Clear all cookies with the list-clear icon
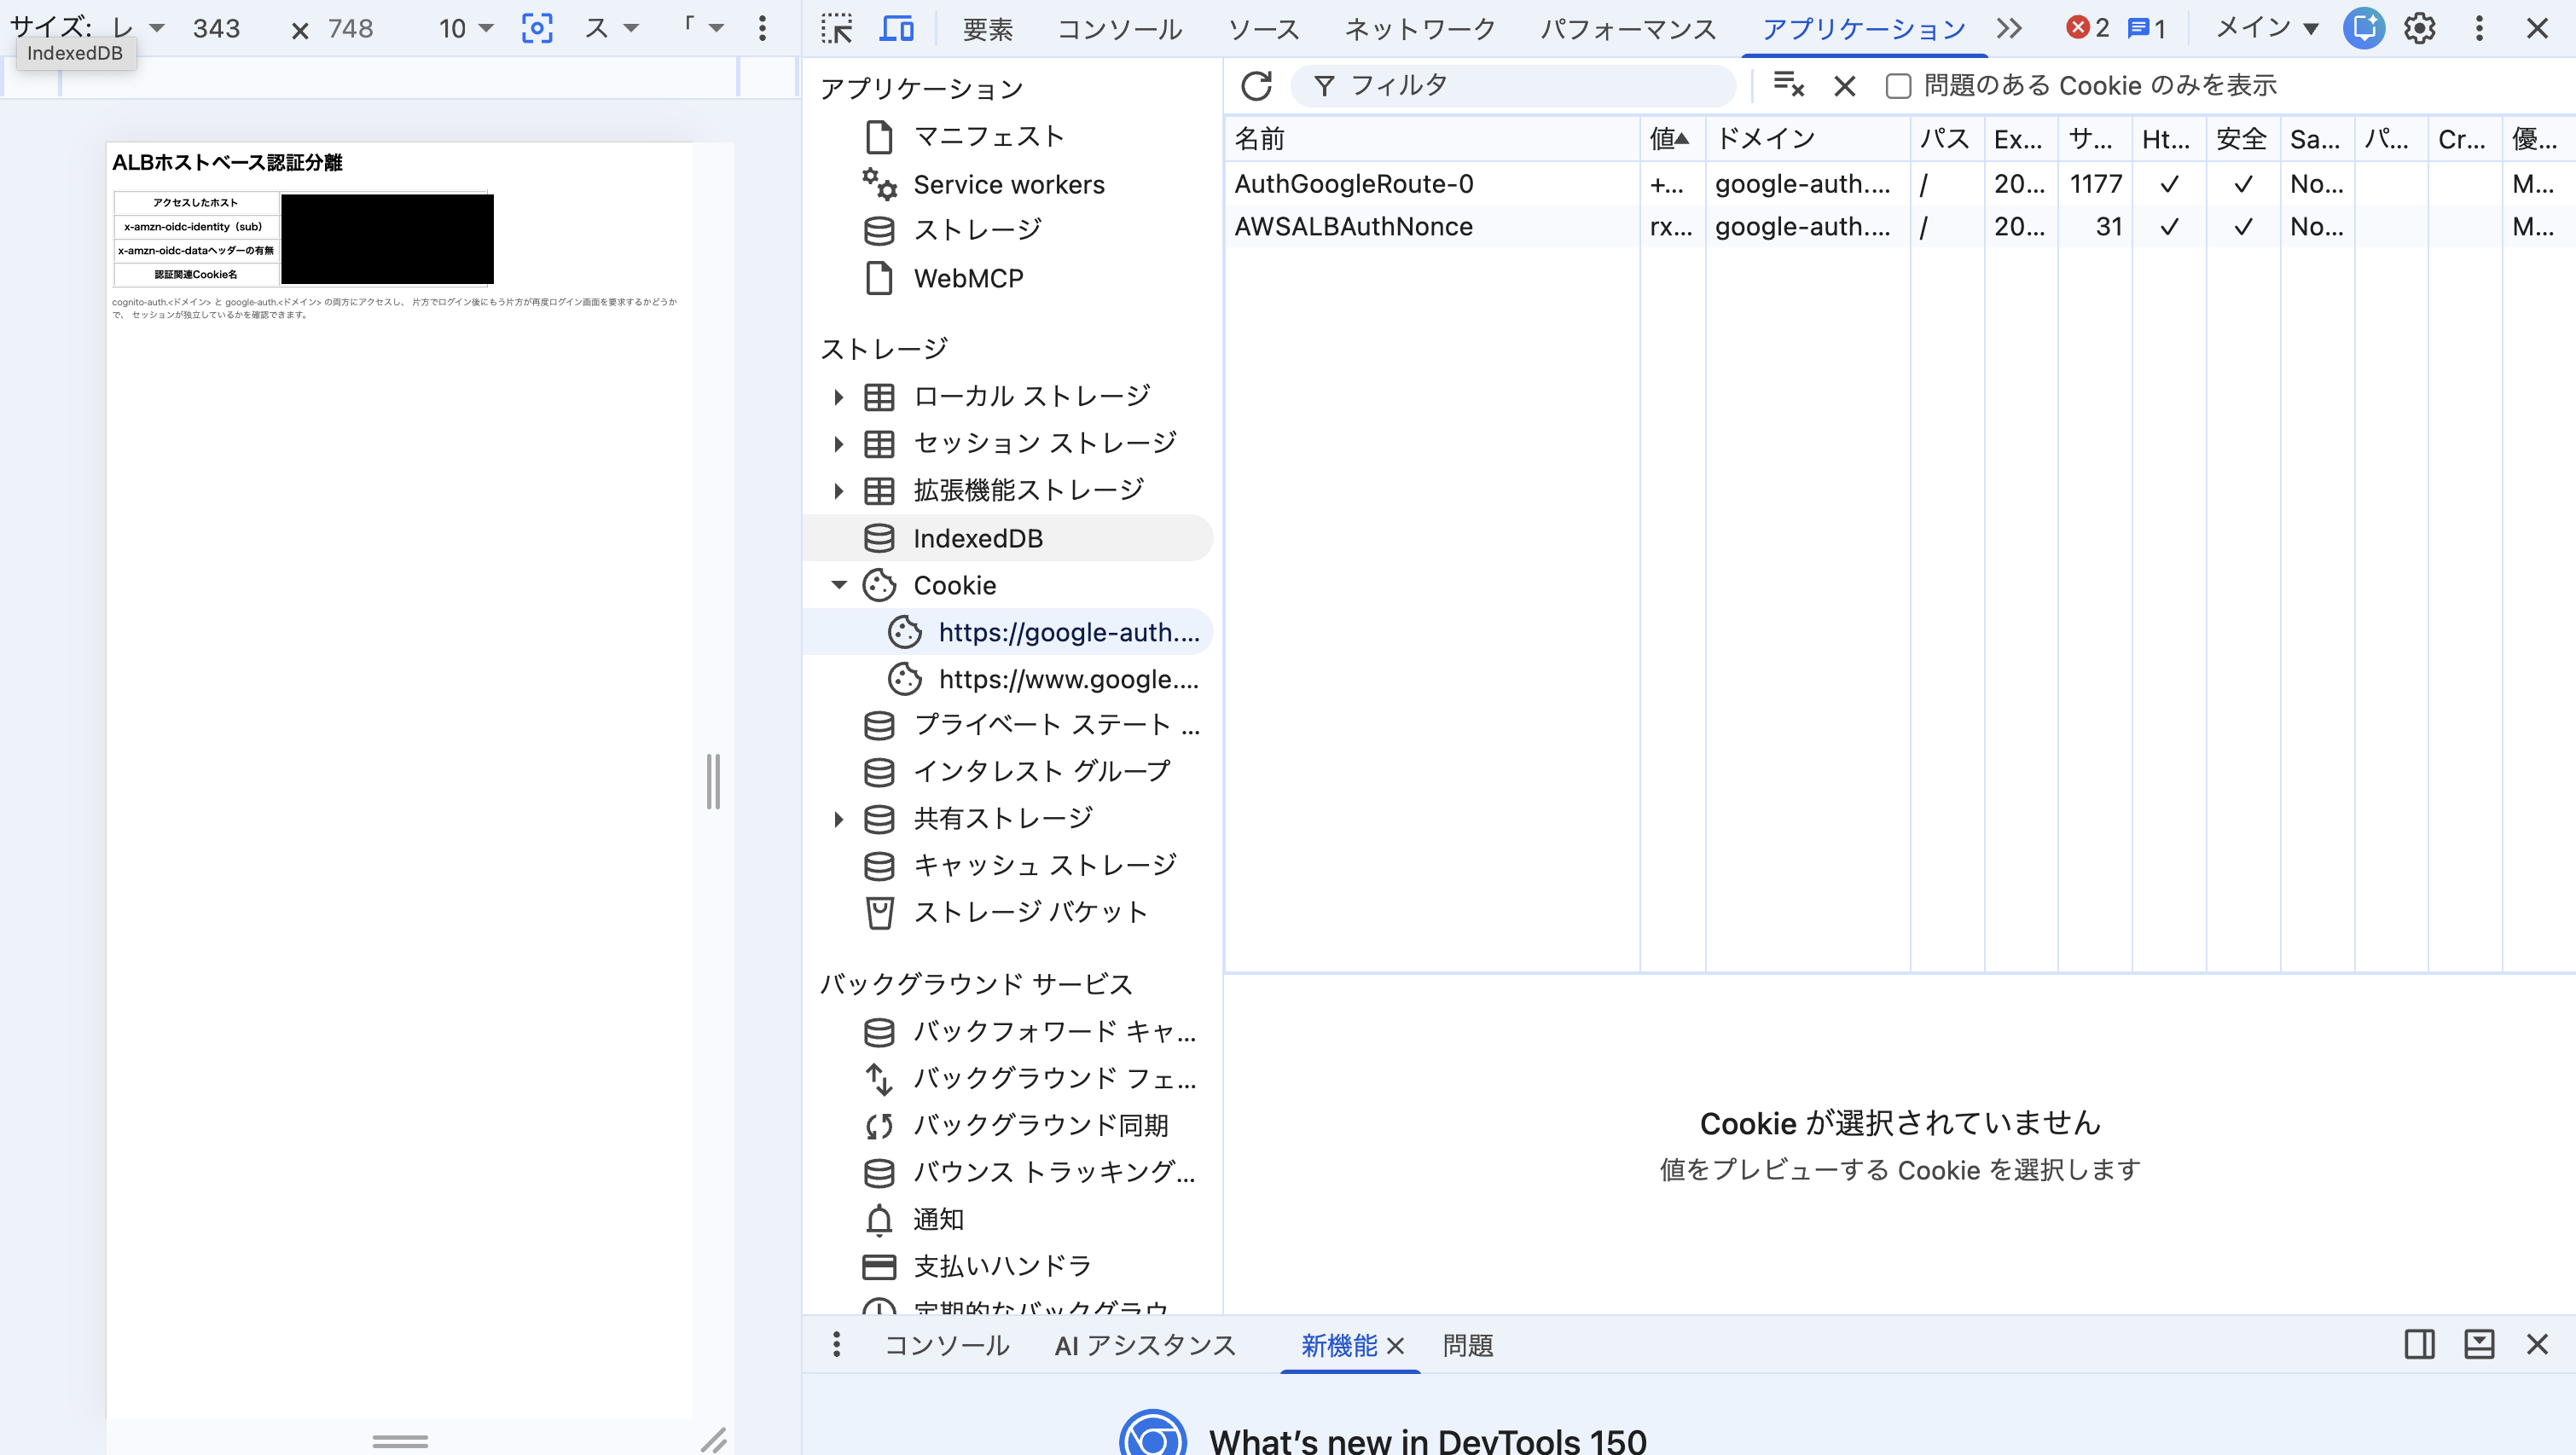 tap(1788, 86)
